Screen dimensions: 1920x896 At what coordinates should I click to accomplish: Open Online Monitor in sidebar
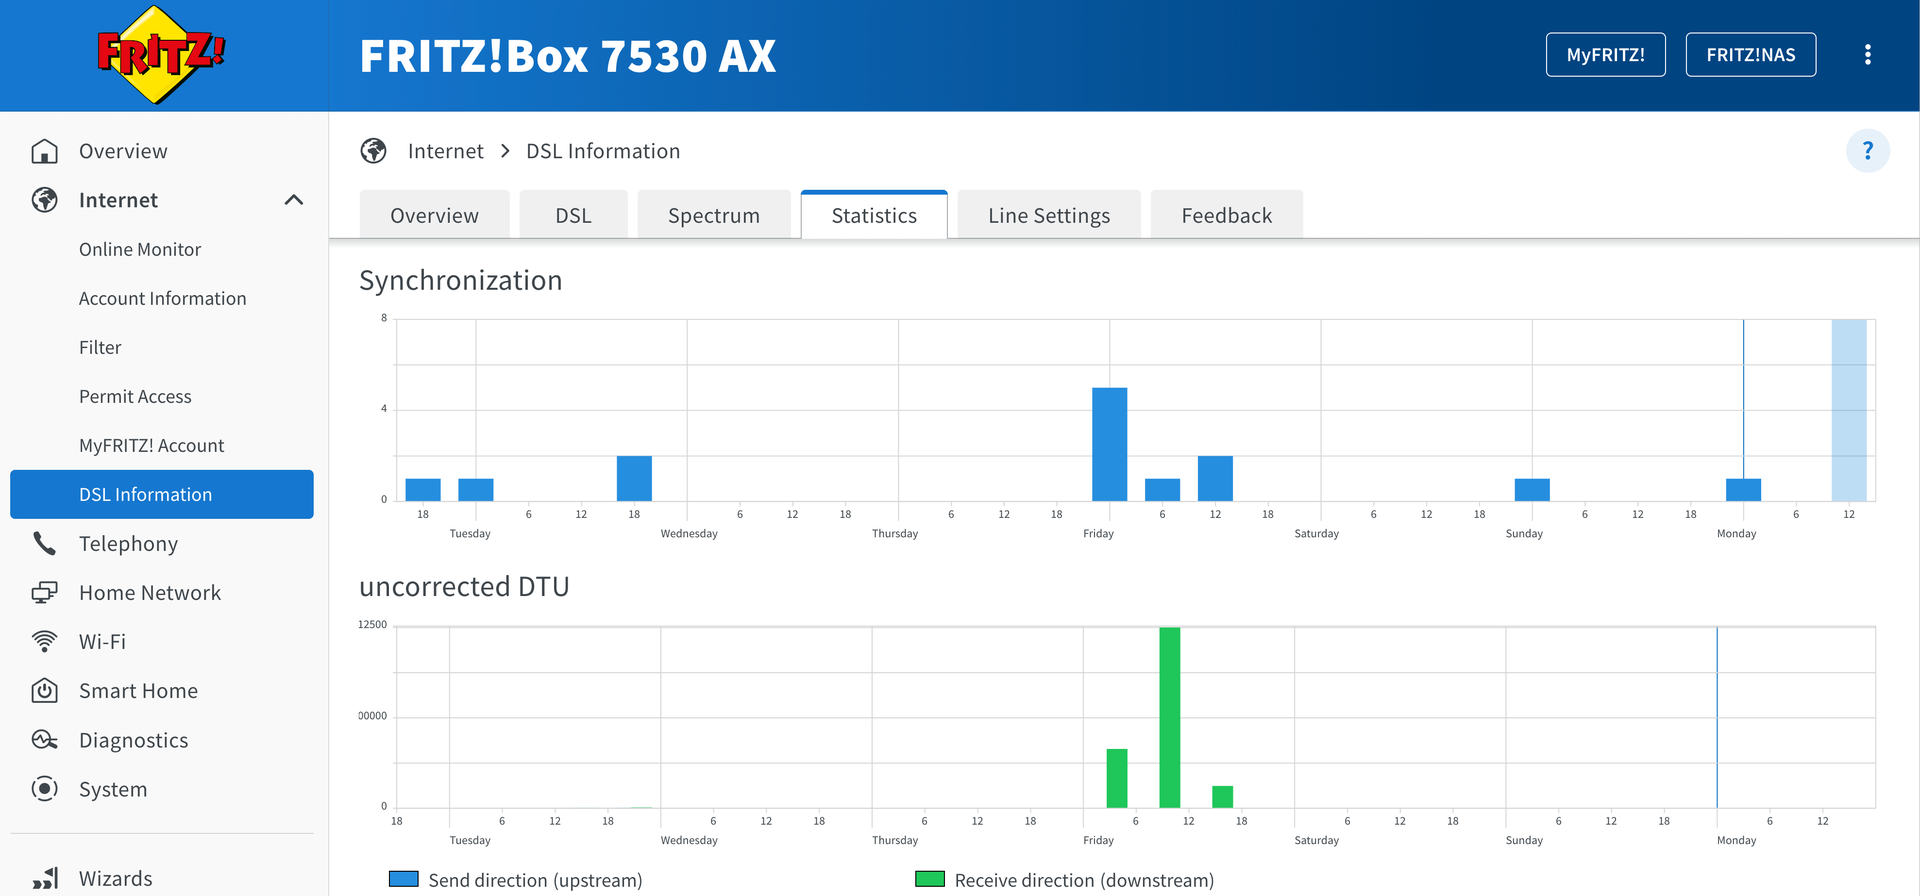point(140,250)
